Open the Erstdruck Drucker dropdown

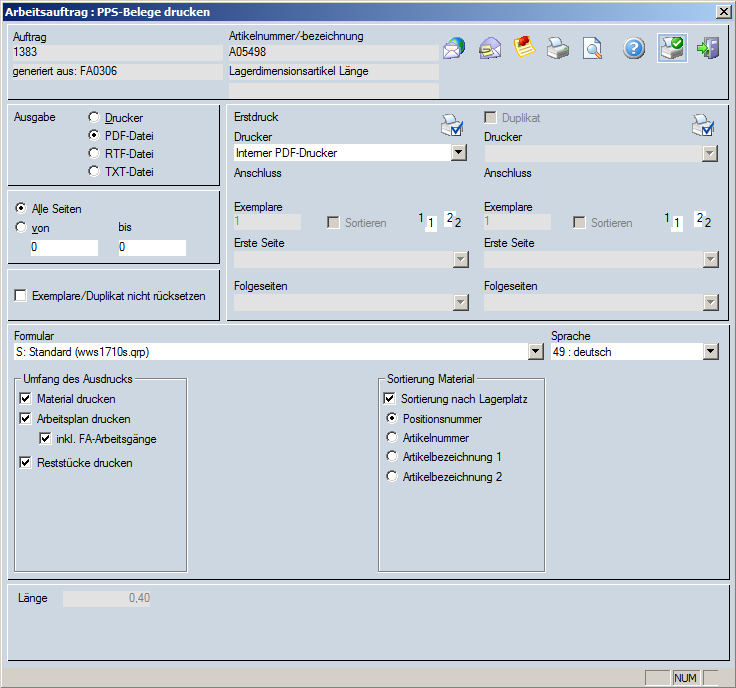pos(459,153)
